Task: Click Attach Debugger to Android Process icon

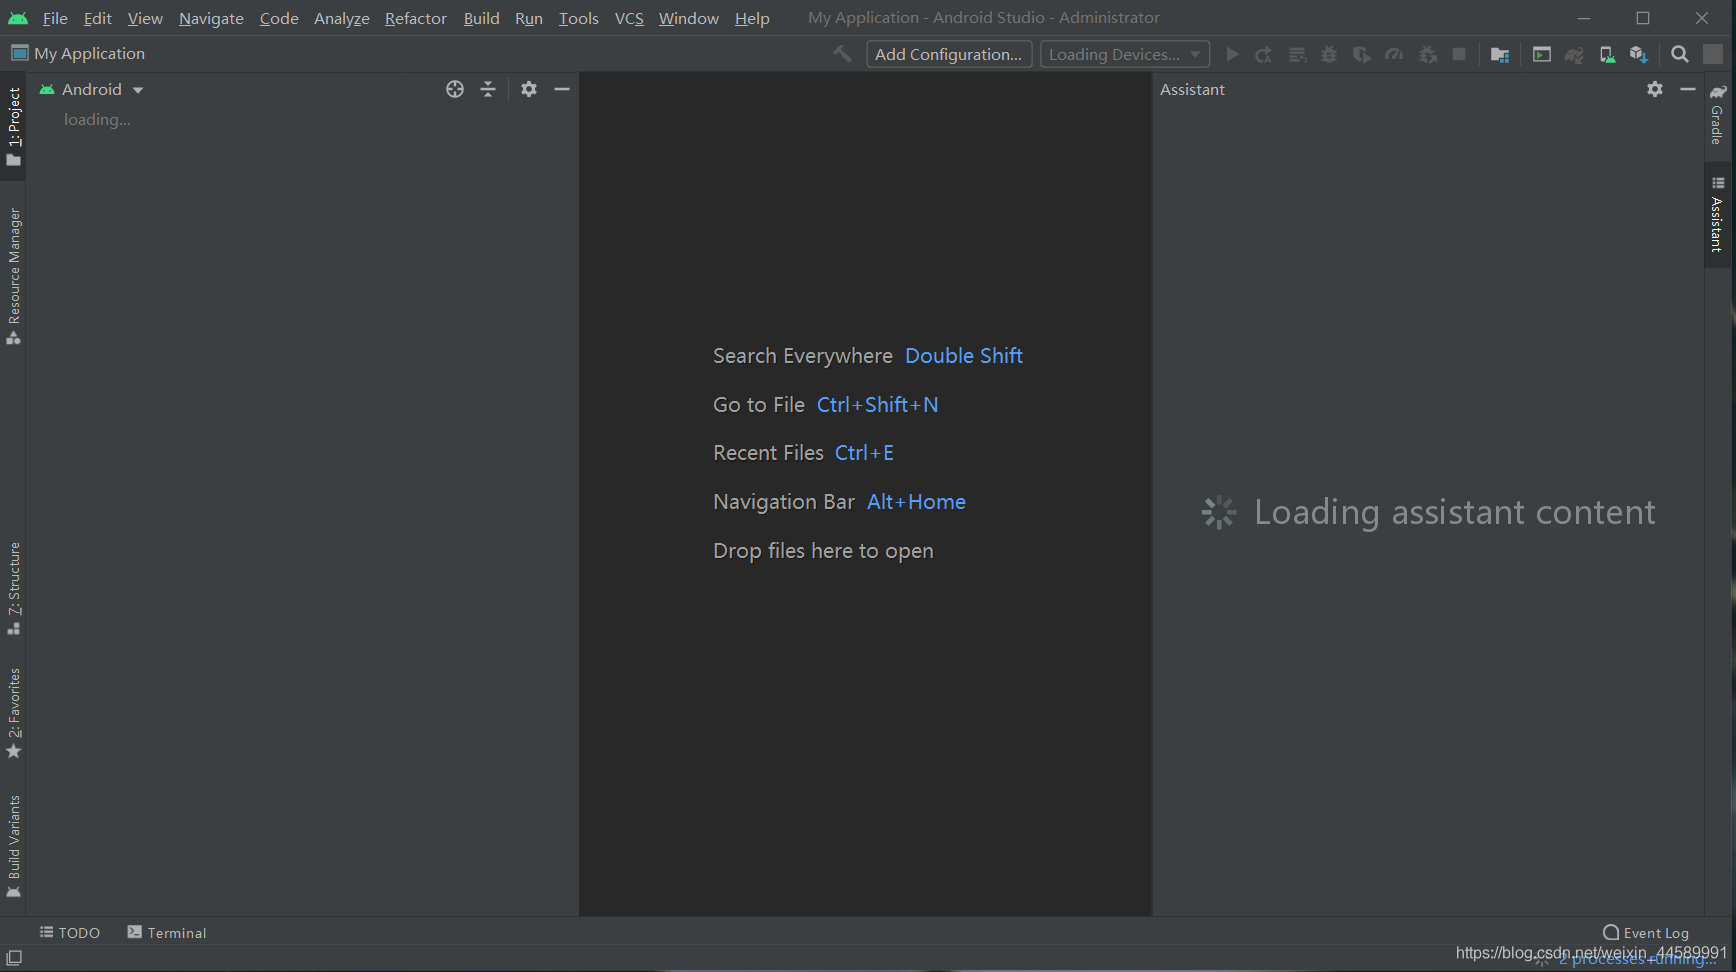Action: 1428,54
